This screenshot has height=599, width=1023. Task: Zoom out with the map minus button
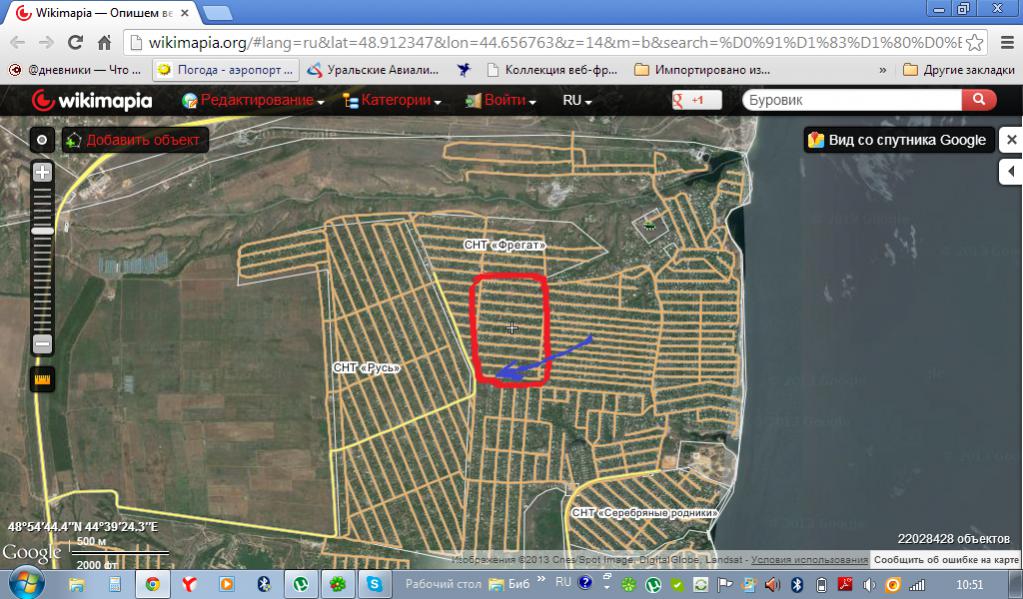pos(42,343)
